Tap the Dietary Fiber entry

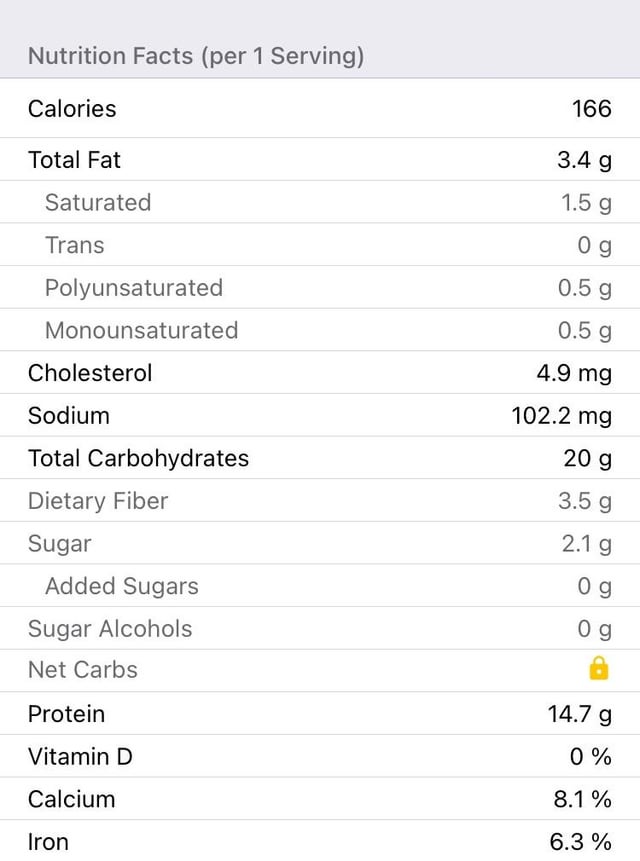(x=320, y=501)
